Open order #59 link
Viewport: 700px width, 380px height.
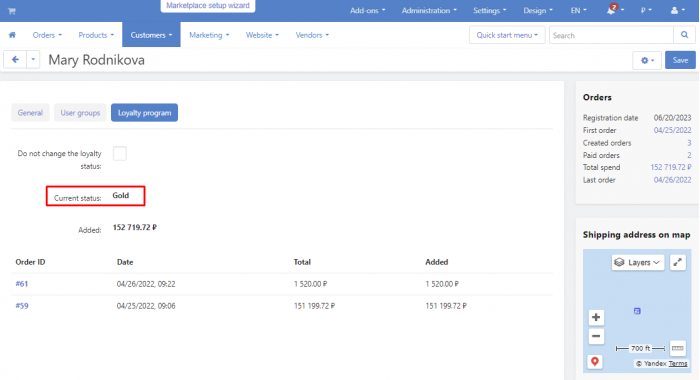(22, 306)
